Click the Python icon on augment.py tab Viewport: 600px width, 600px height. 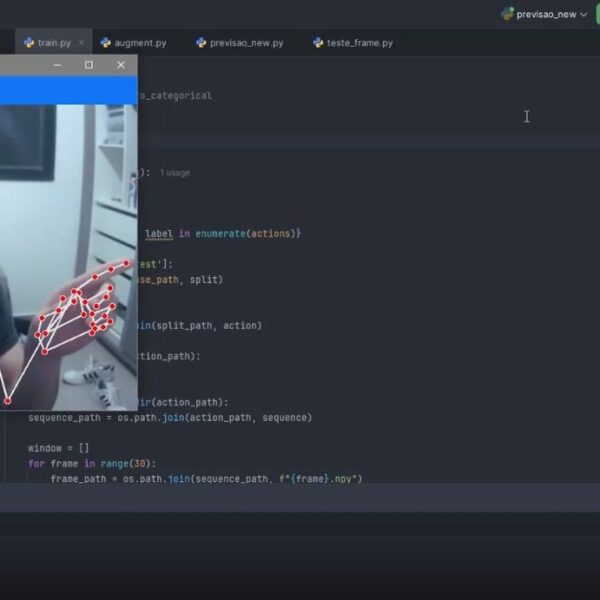106,43
